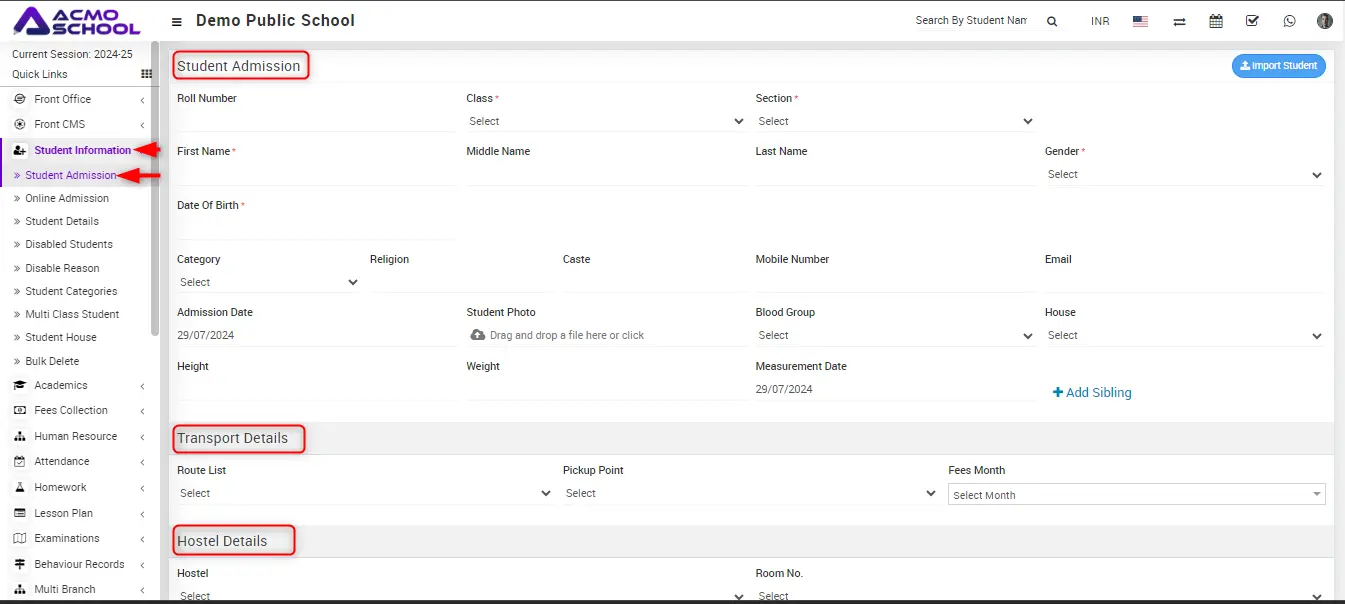Click the Import Student button
Image resolution: width=1345 pixels, height=604 pixels.
tap(1278, 66)
